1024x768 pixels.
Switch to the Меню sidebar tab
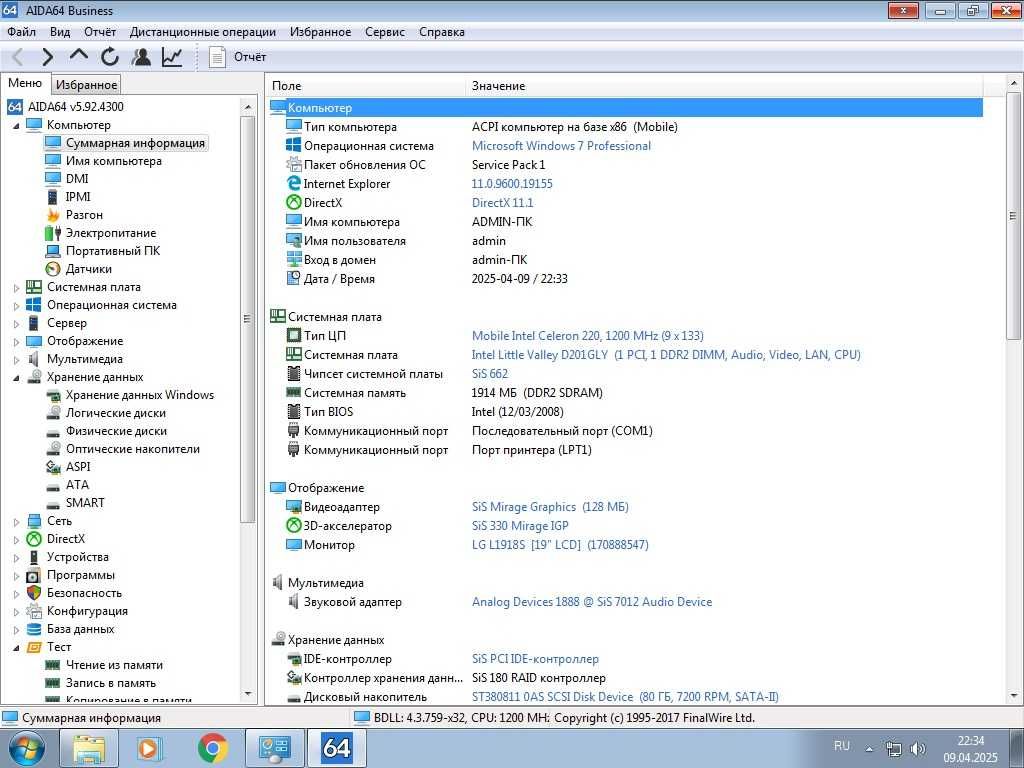pyautogui.click(x=25, y=83)
